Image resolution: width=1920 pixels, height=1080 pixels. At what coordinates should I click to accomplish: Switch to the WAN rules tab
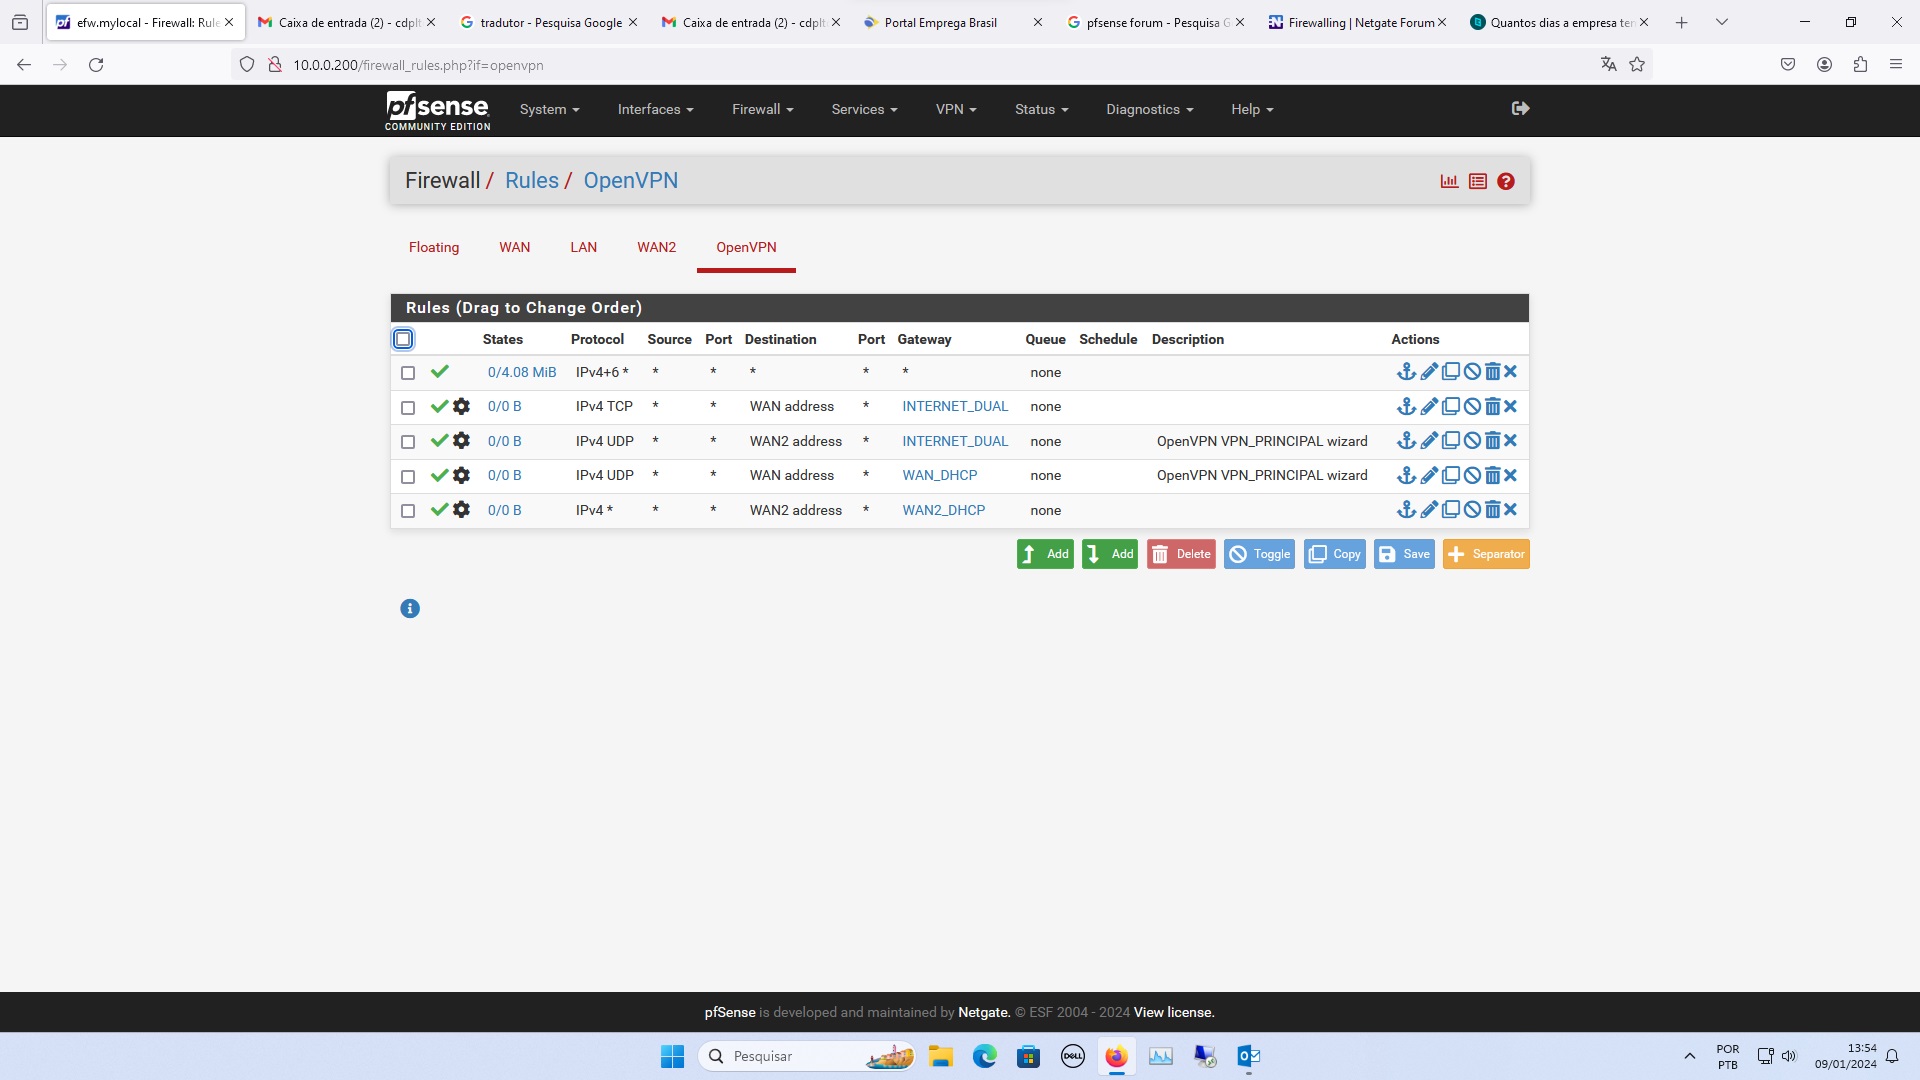coord(515,247)
